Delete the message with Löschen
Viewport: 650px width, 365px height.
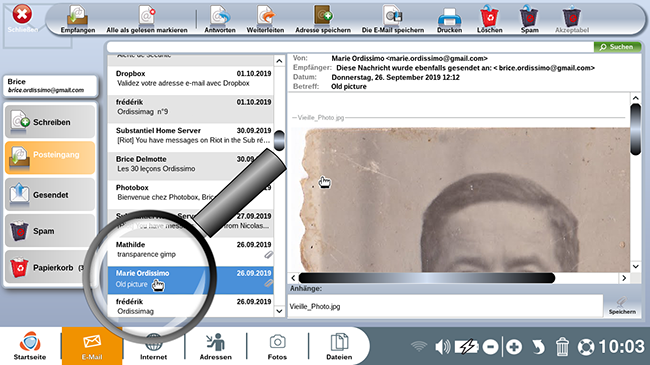[x=490, y=19]
